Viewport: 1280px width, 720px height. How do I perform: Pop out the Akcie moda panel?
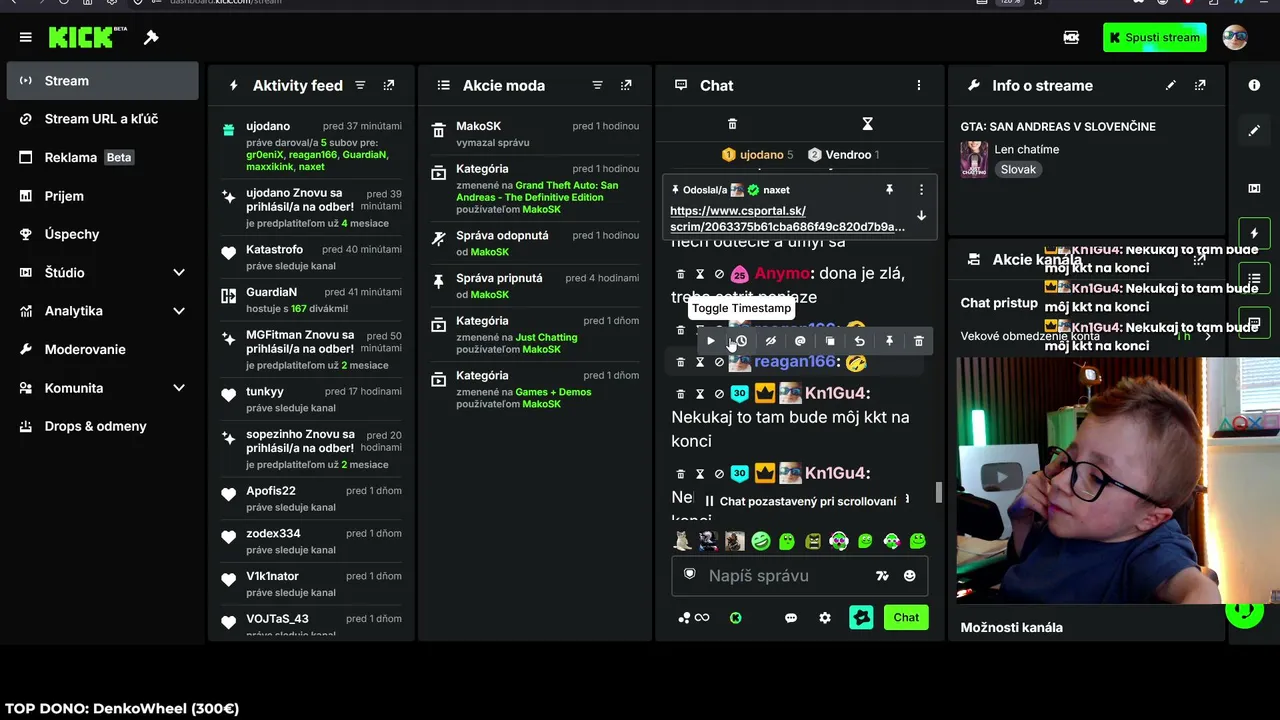(626, 86)
